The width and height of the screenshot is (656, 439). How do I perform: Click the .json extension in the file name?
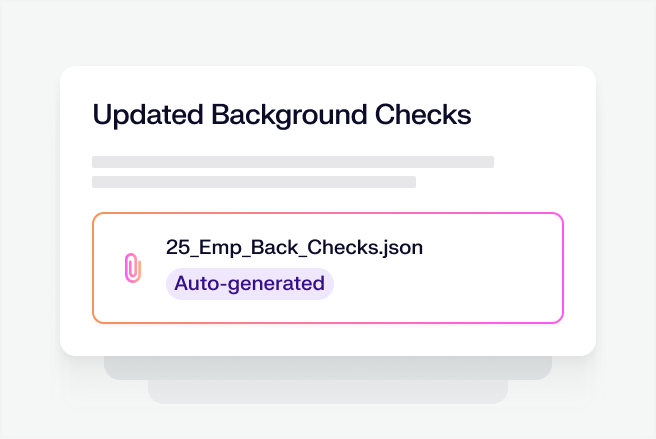(351, 248)
